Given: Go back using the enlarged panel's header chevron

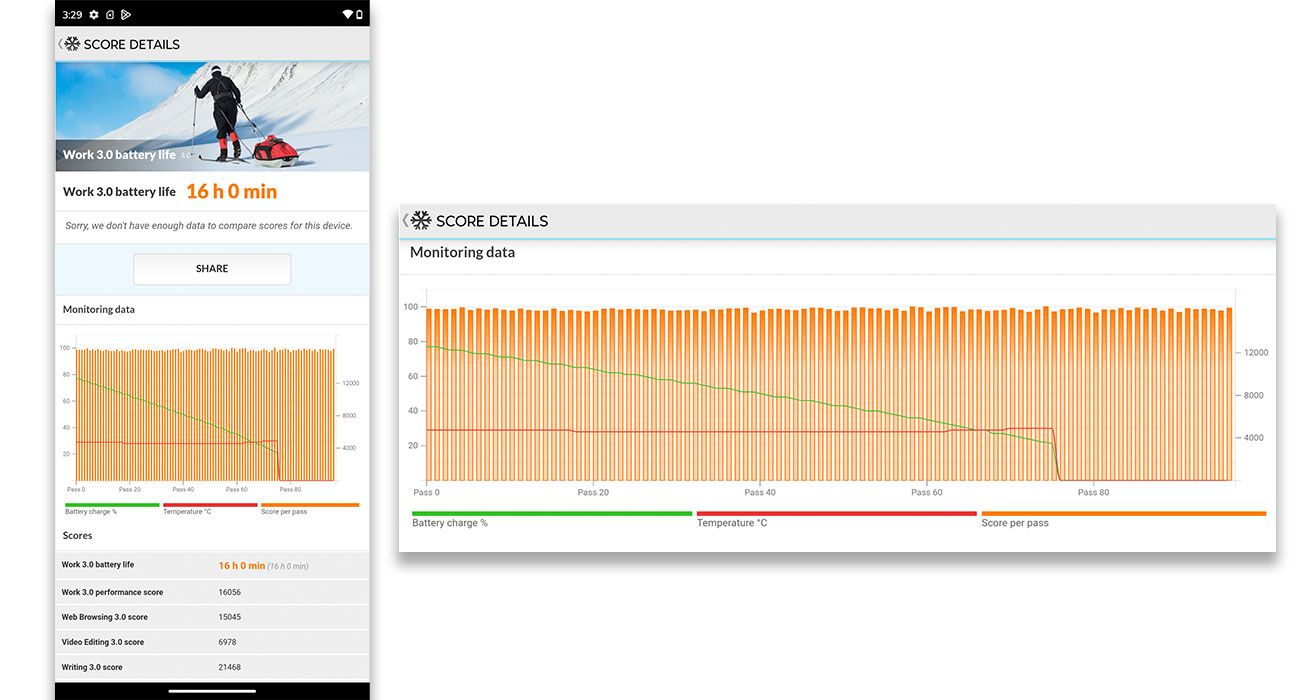Looking at the screenshot, I should pyautogui.click(x=405, y=221).
